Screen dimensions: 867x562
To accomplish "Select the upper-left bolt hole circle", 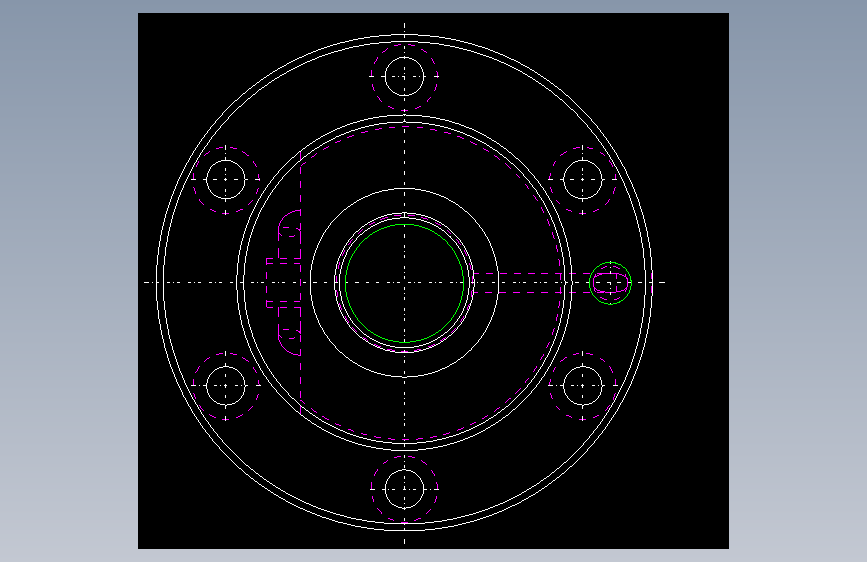I will coord(226,179).
